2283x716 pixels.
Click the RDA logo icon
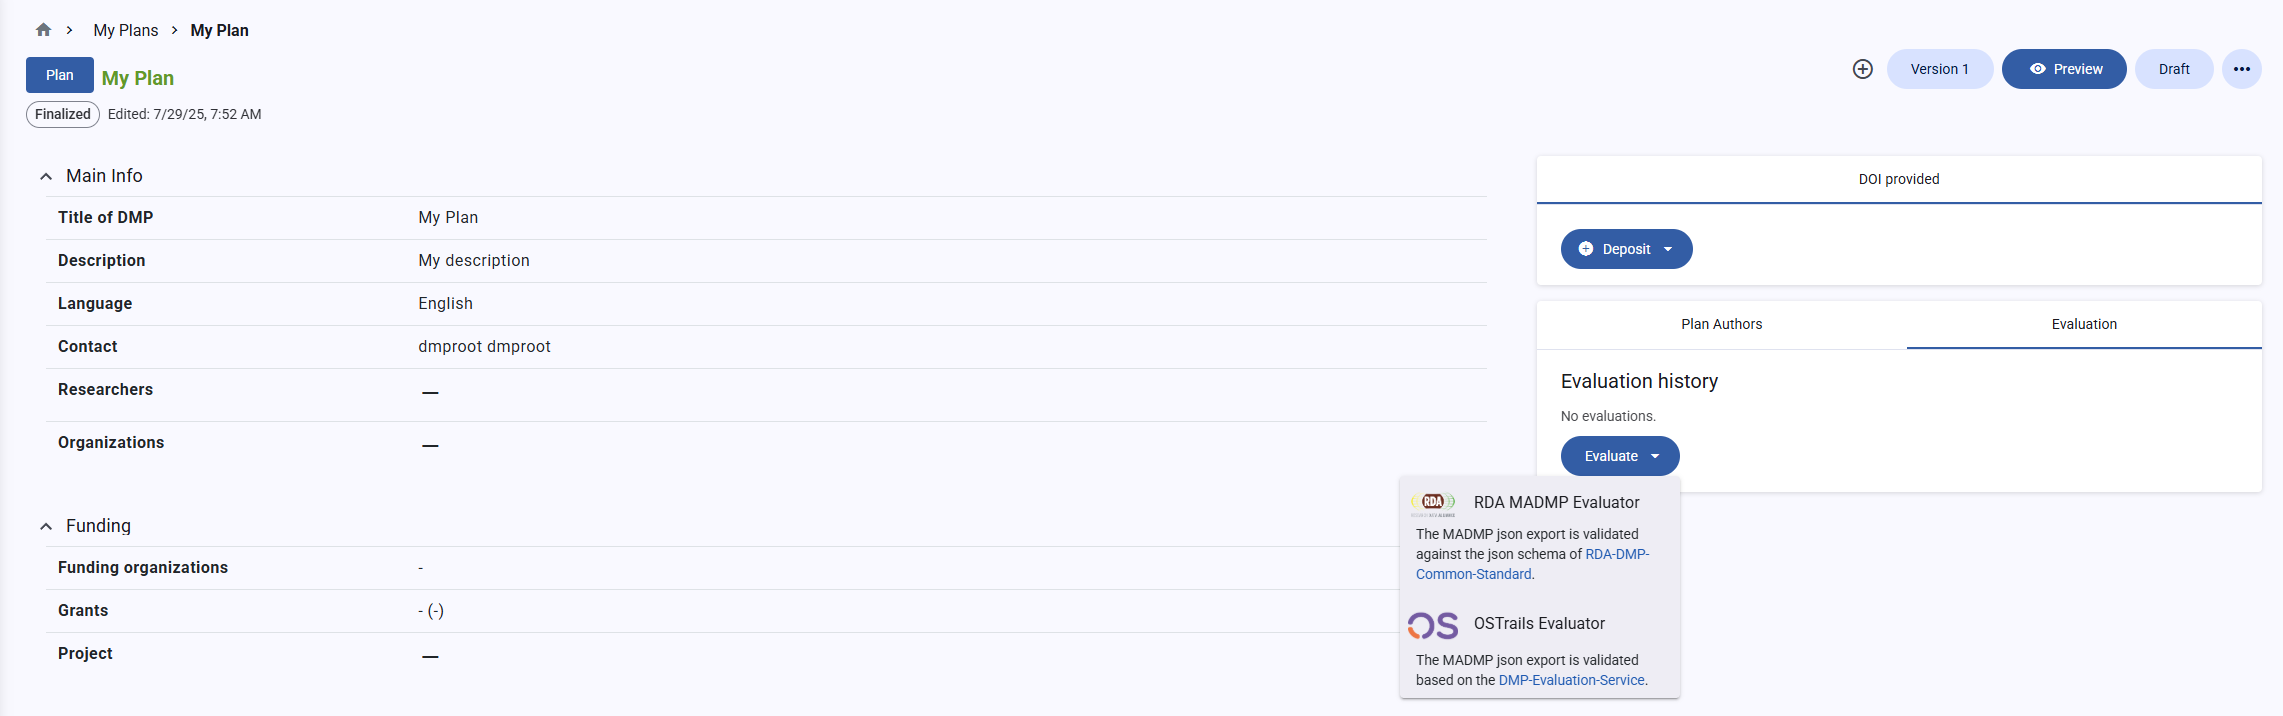pos(1433,502)
